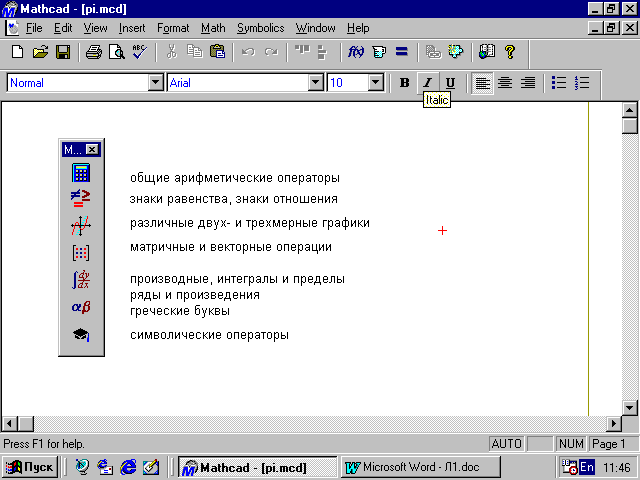Align regions down icon
The width and height of the screenshot is (640, 480).
(322, 52)
